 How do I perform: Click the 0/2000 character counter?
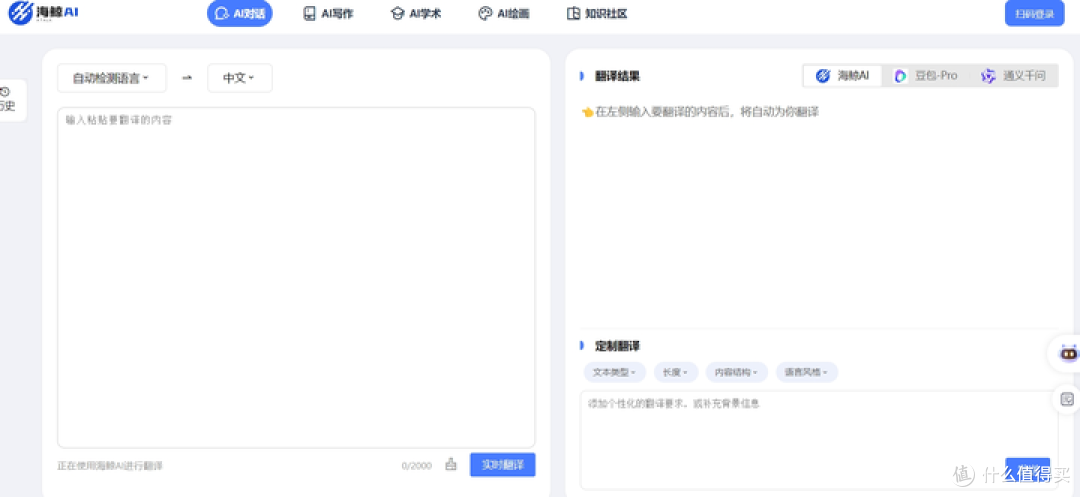coord(417,466)
